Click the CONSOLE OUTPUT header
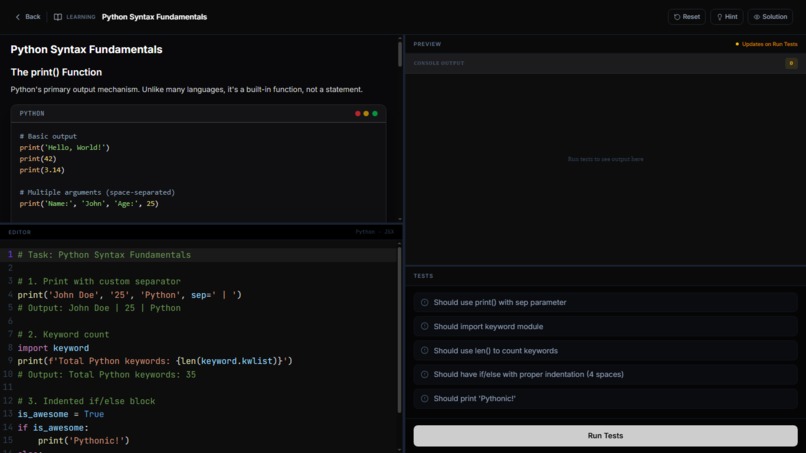 pos(438,63)
